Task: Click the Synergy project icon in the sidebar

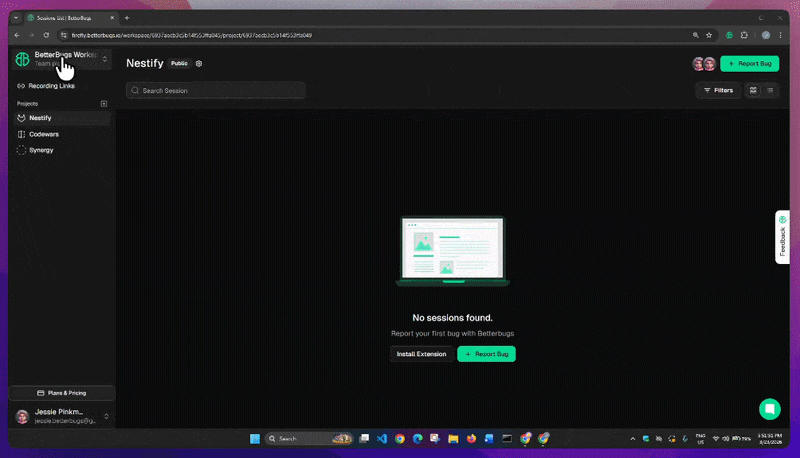Action: (21, 150)
